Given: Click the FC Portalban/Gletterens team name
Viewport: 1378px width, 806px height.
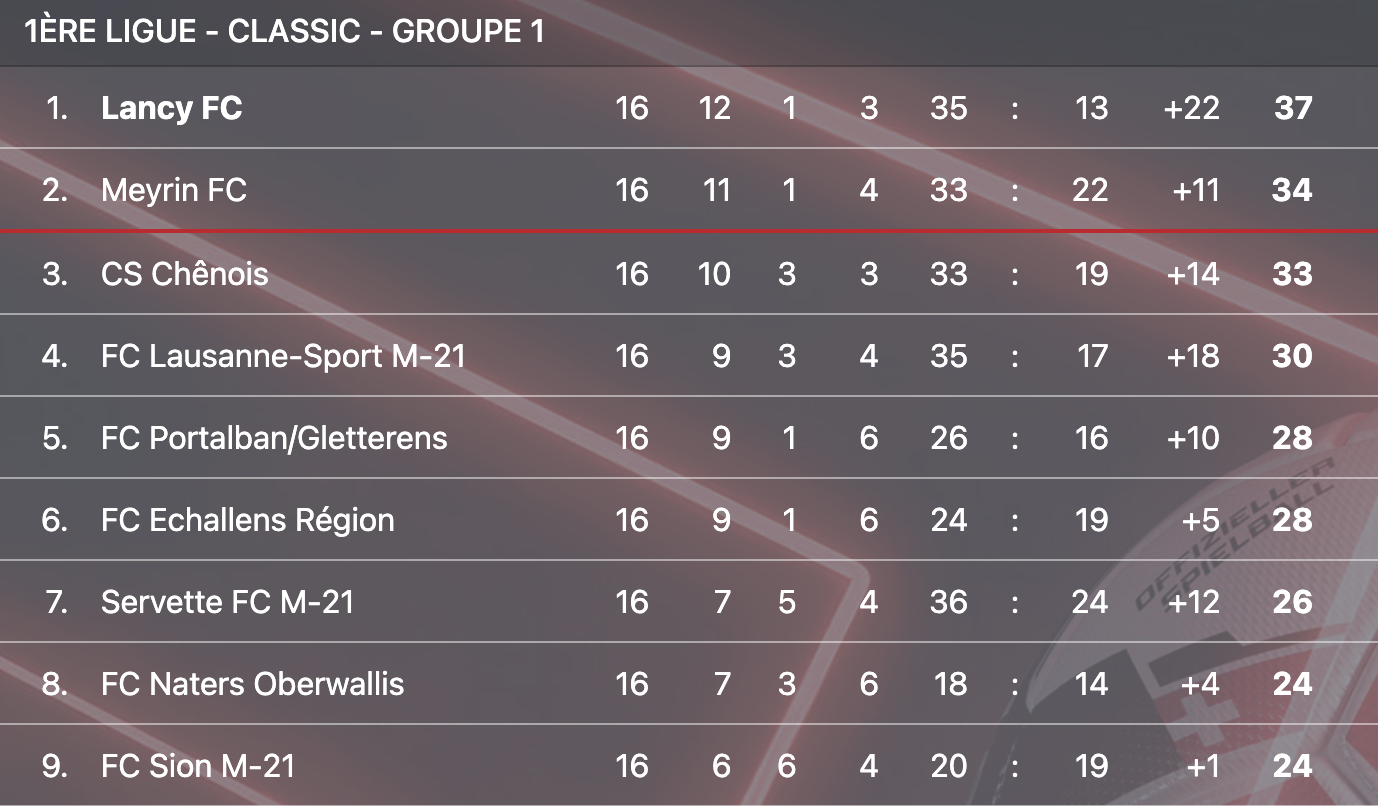Looking at the screenshot, I should (x=274, y=438).
